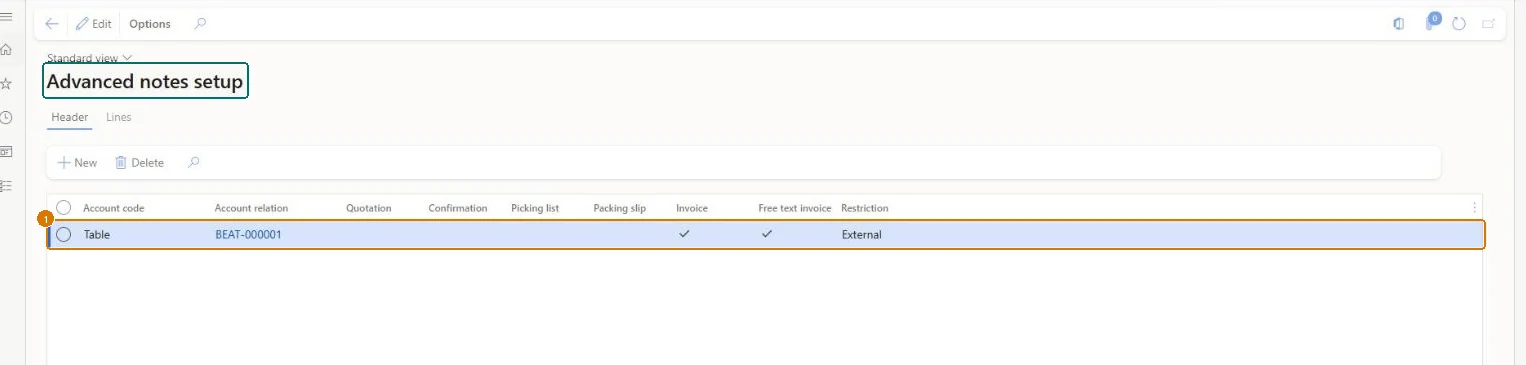
Task: Click the Edit pencil button
Action: (x=94, y=24)
